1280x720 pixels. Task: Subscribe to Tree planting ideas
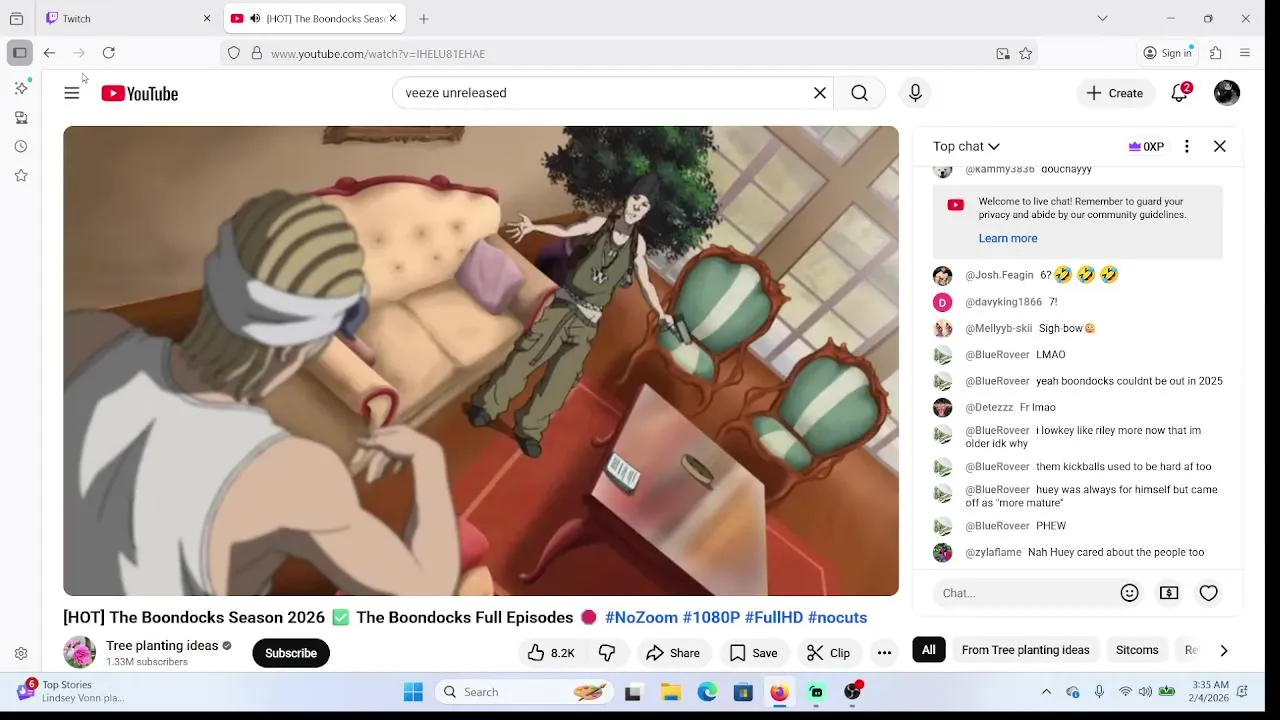pos(291,653)
